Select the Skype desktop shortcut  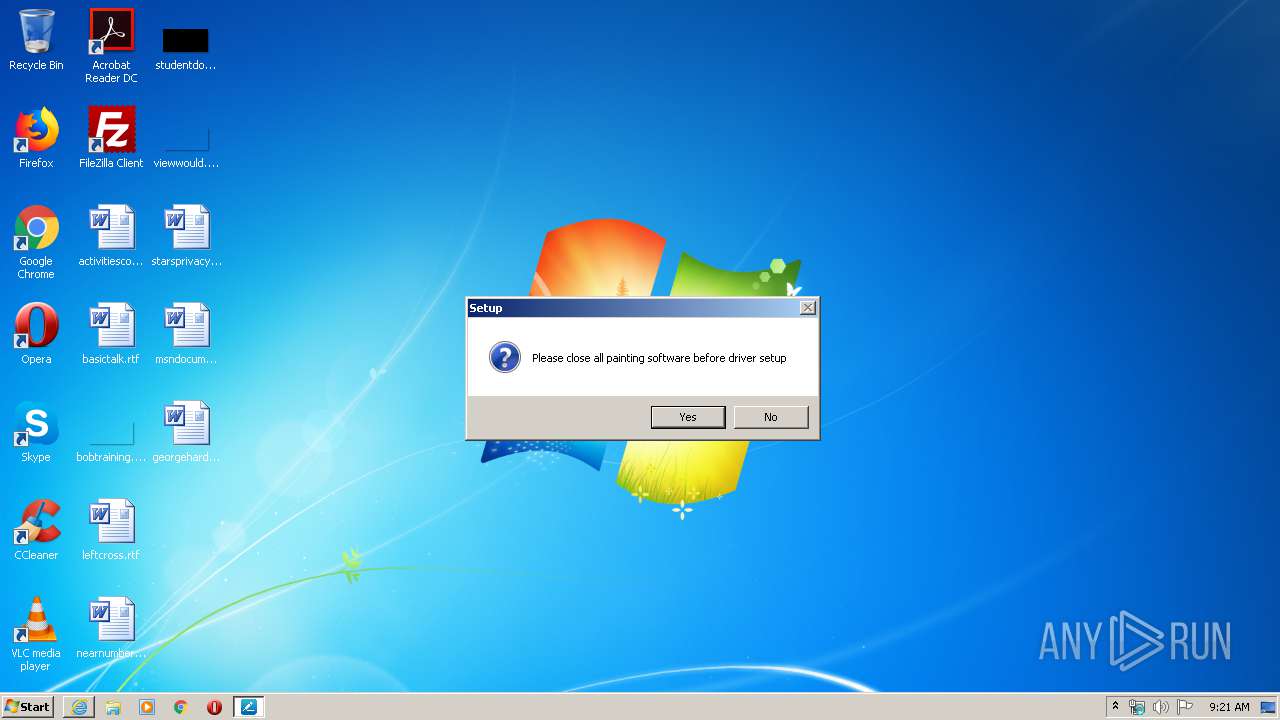pyautogui.click(x=36, y=432)
